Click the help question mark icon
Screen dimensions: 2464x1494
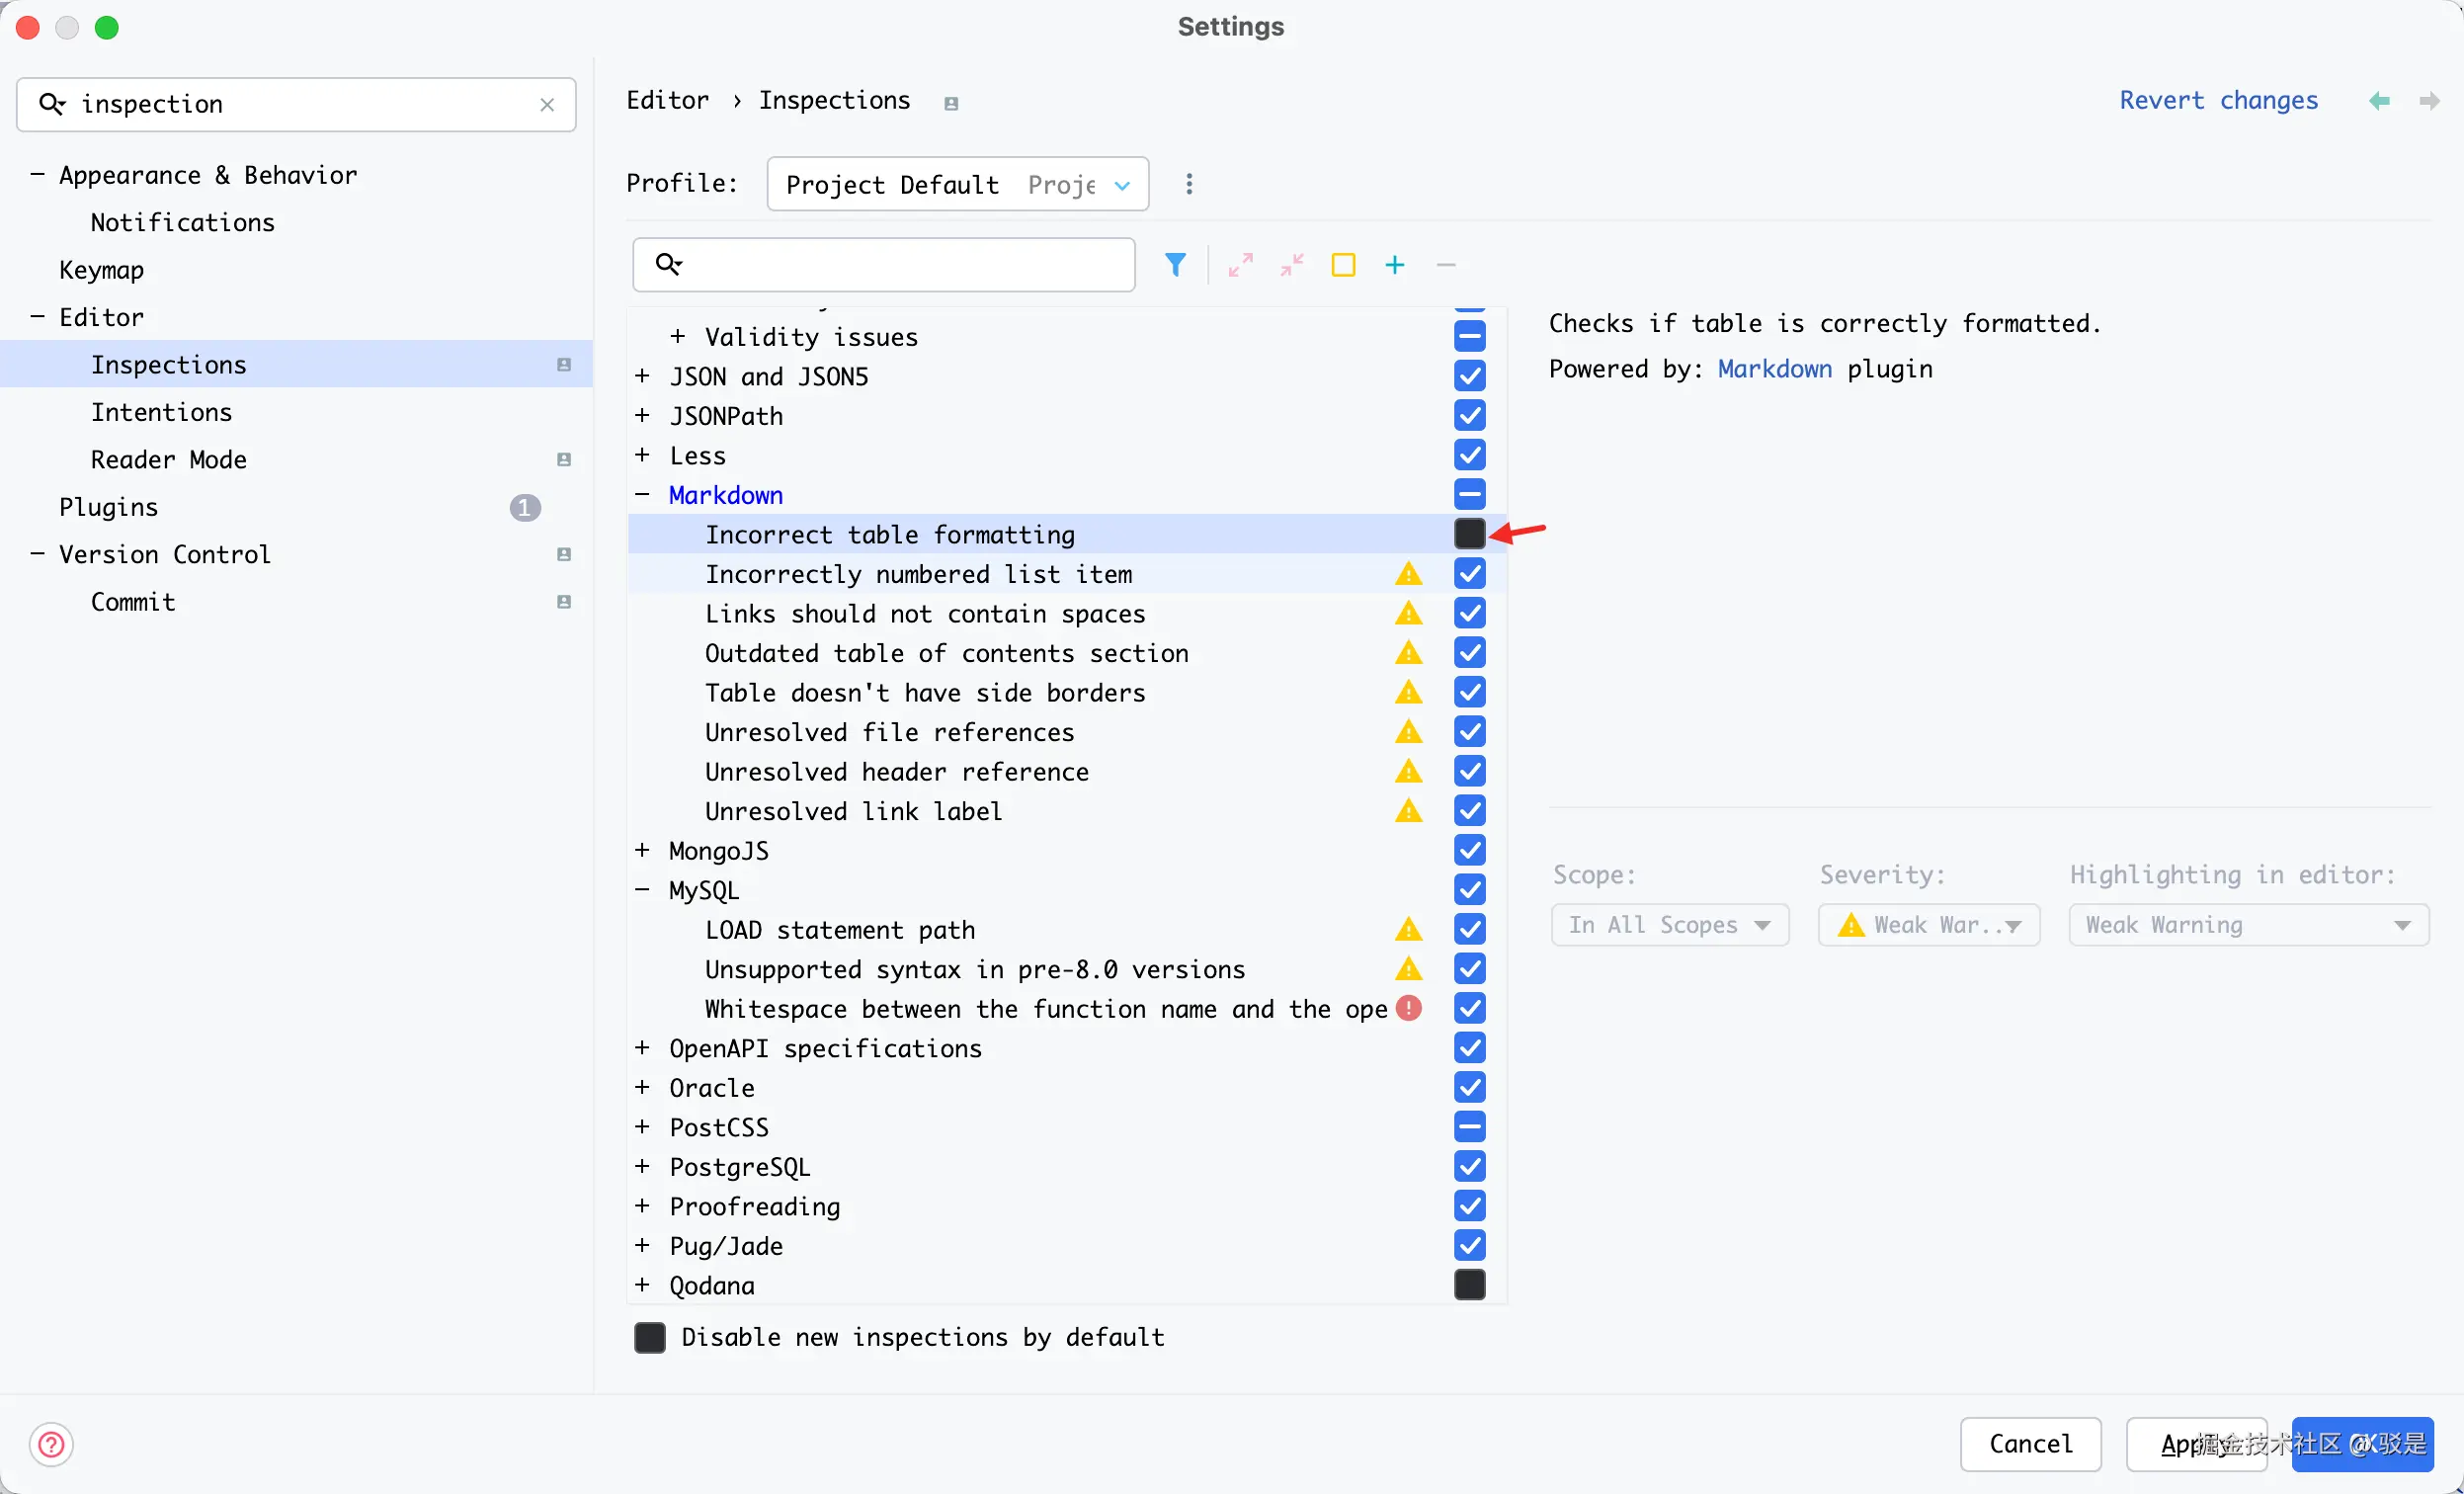(51, 1444)
